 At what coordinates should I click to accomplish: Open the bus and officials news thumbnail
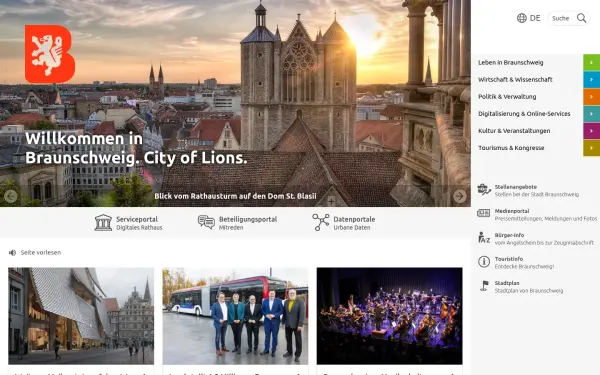235,316
